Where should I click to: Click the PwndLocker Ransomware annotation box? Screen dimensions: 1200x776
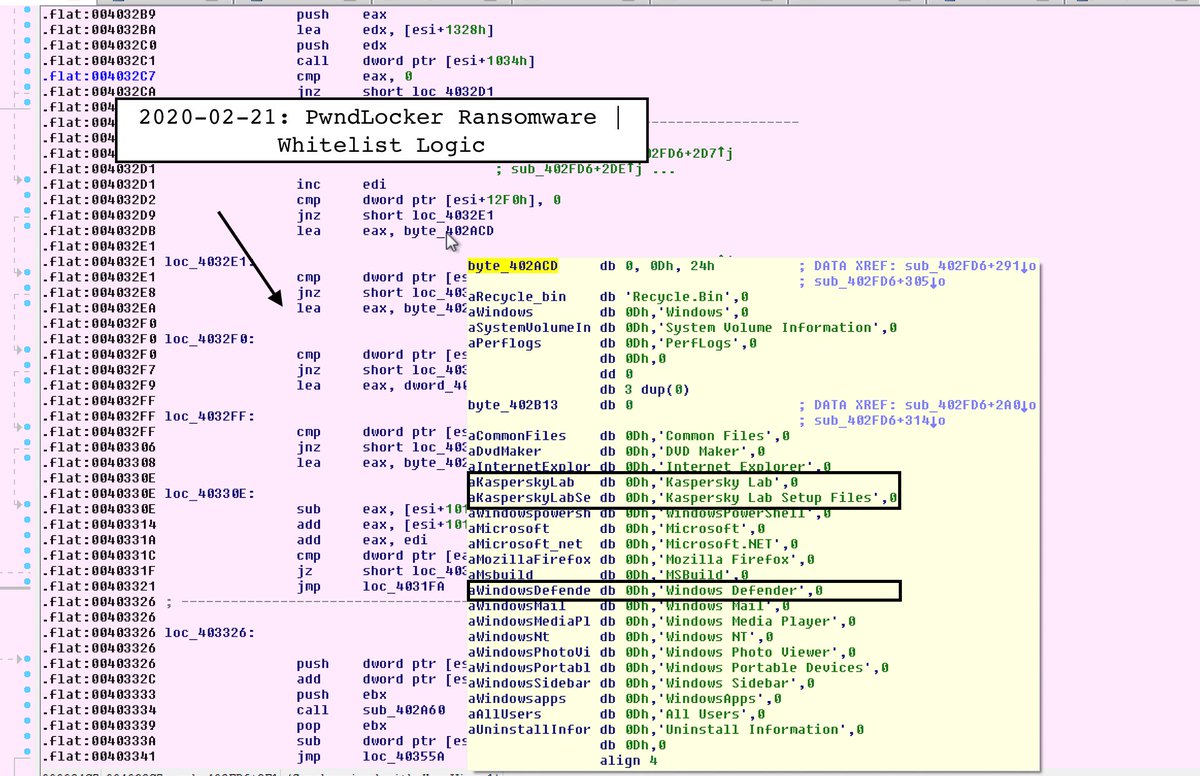pos(381,130)
